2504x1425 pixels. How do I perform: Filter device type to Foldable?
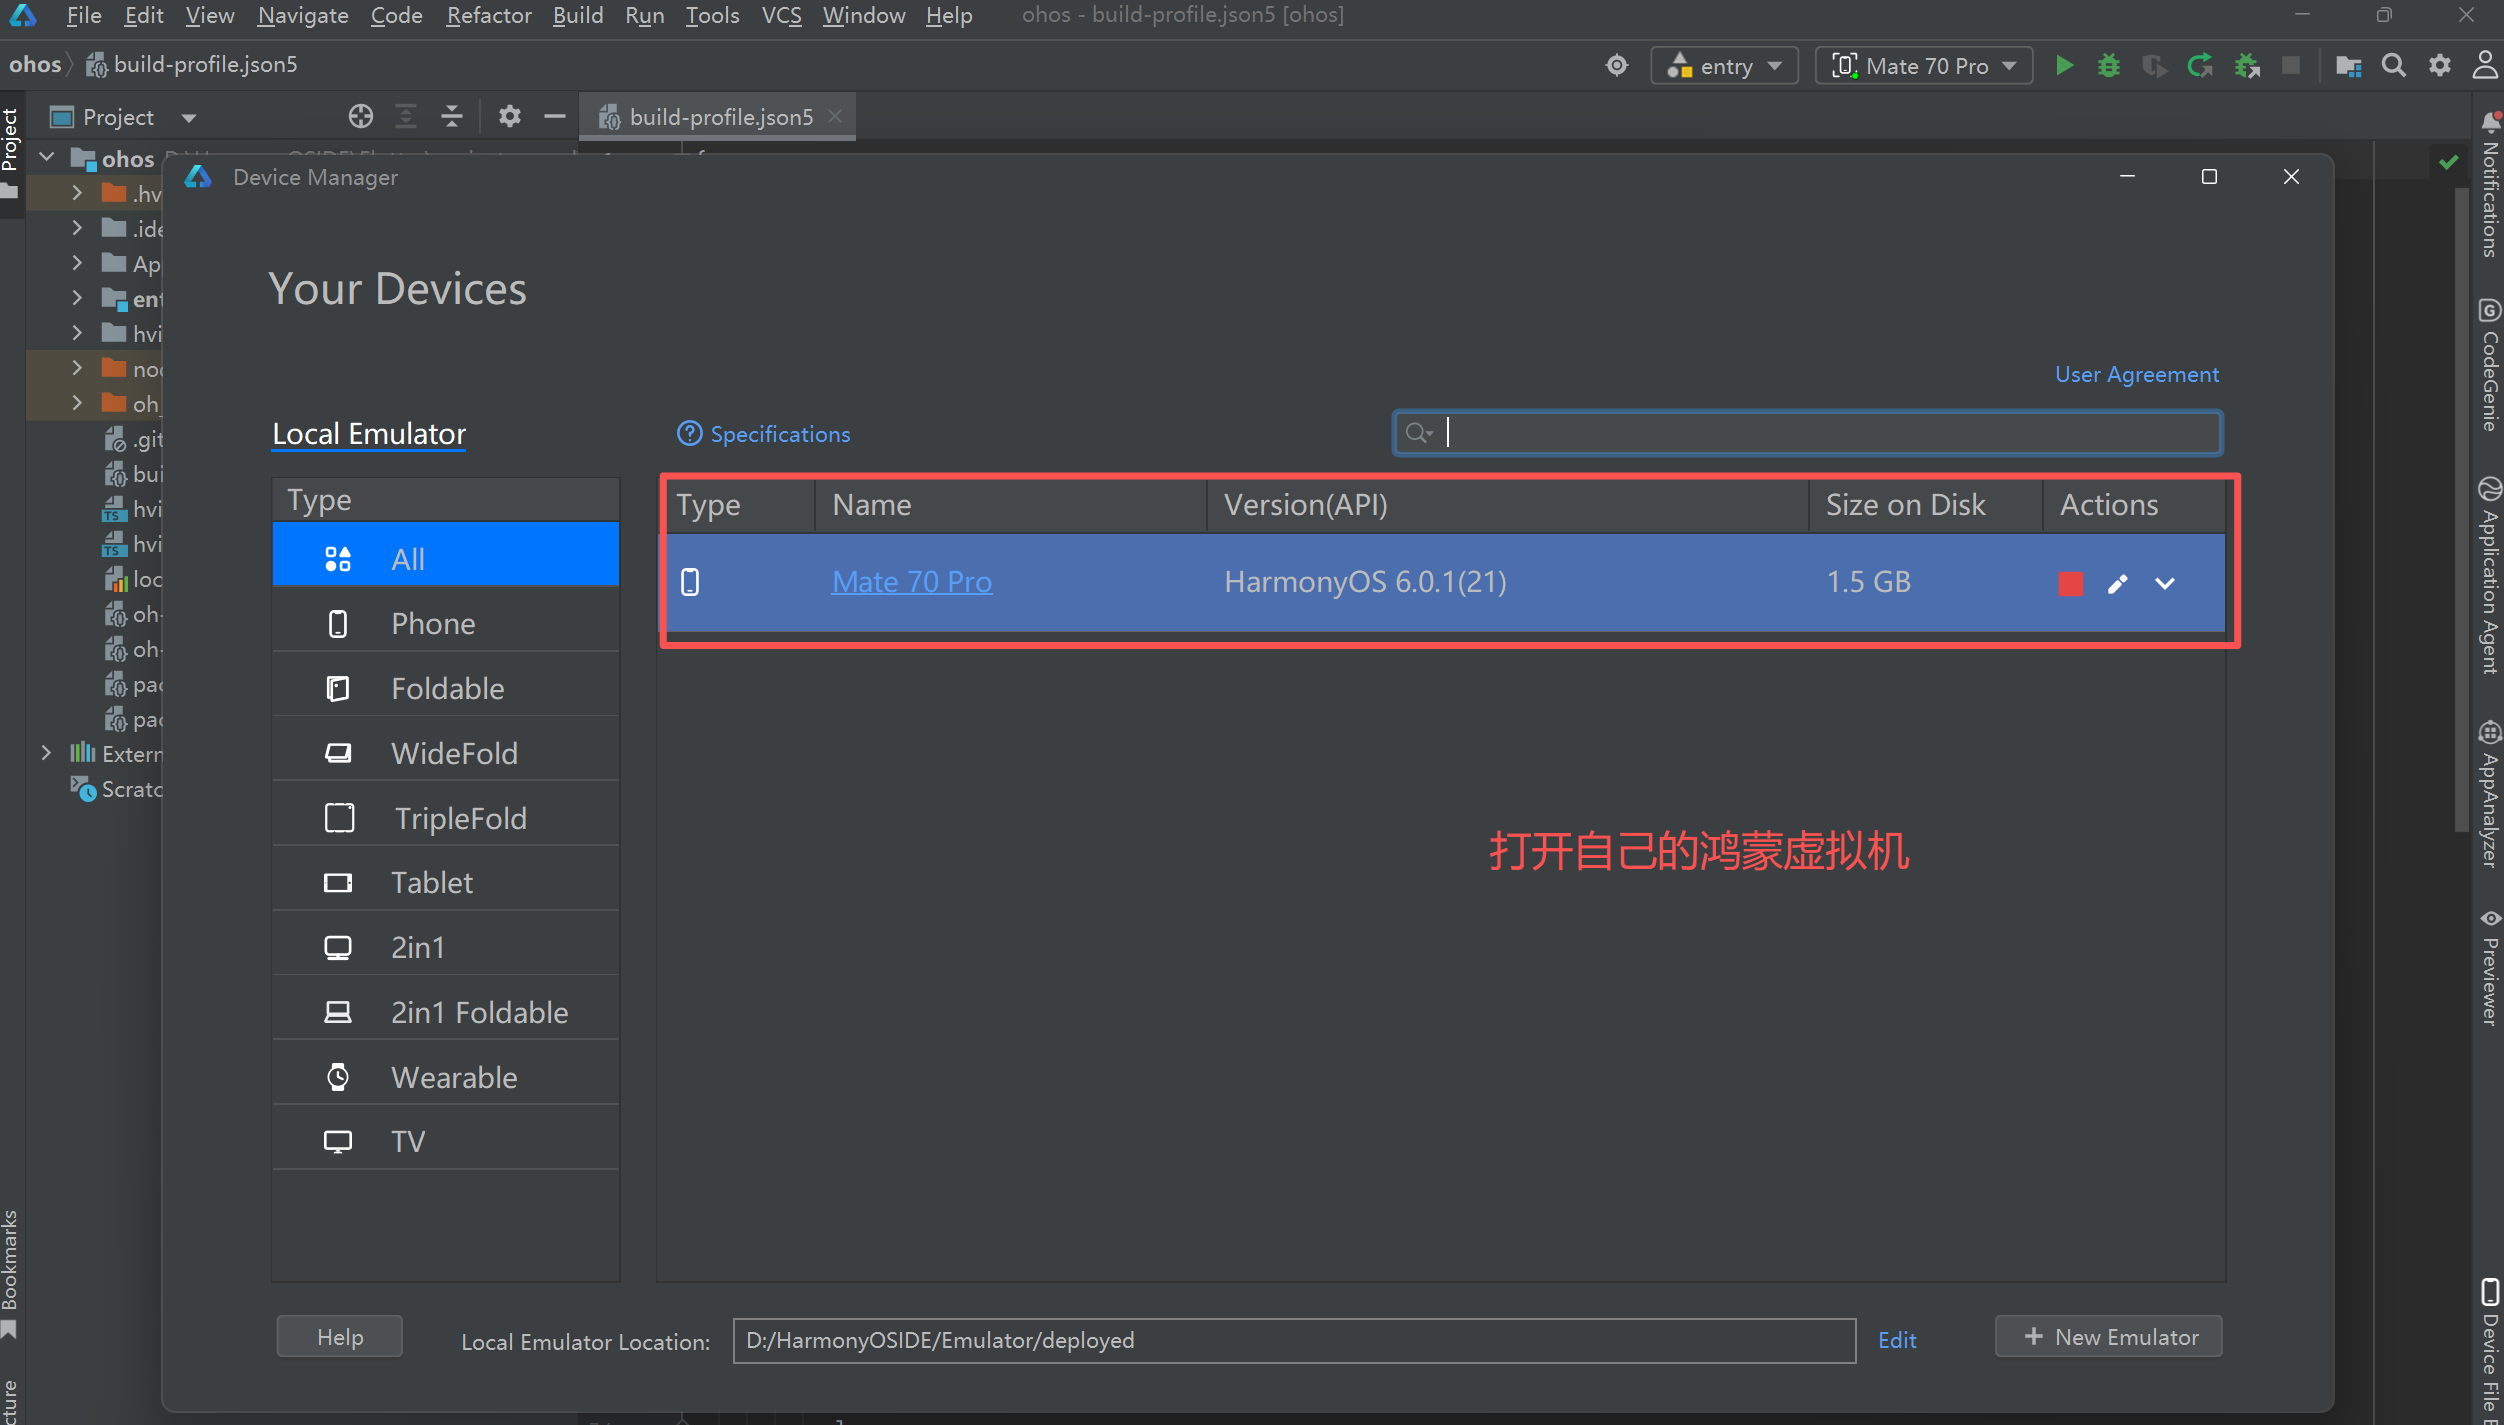pyautogui.click(x=446, y=688)
